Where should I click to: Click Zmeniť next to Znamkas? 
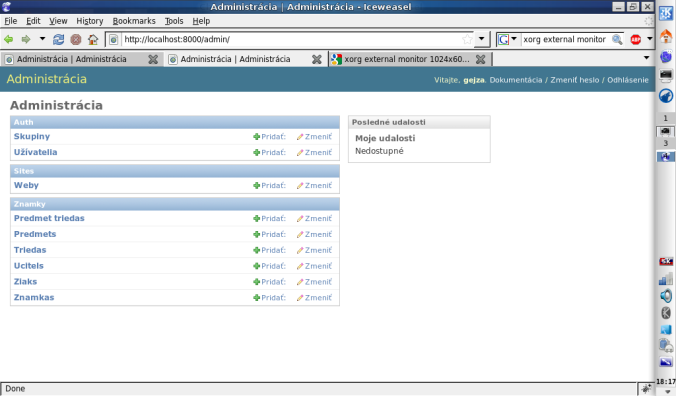click(x=314, y=297)
